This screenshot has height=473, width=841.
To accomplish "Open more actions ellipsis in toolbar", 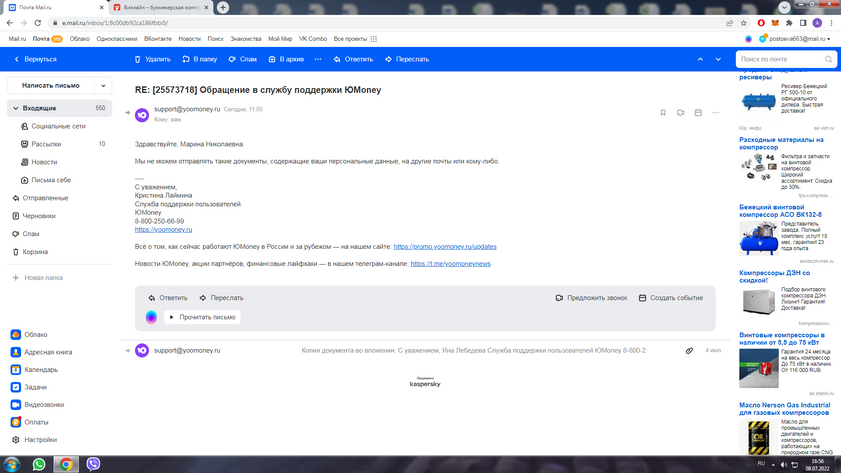I will click(318, 60).
